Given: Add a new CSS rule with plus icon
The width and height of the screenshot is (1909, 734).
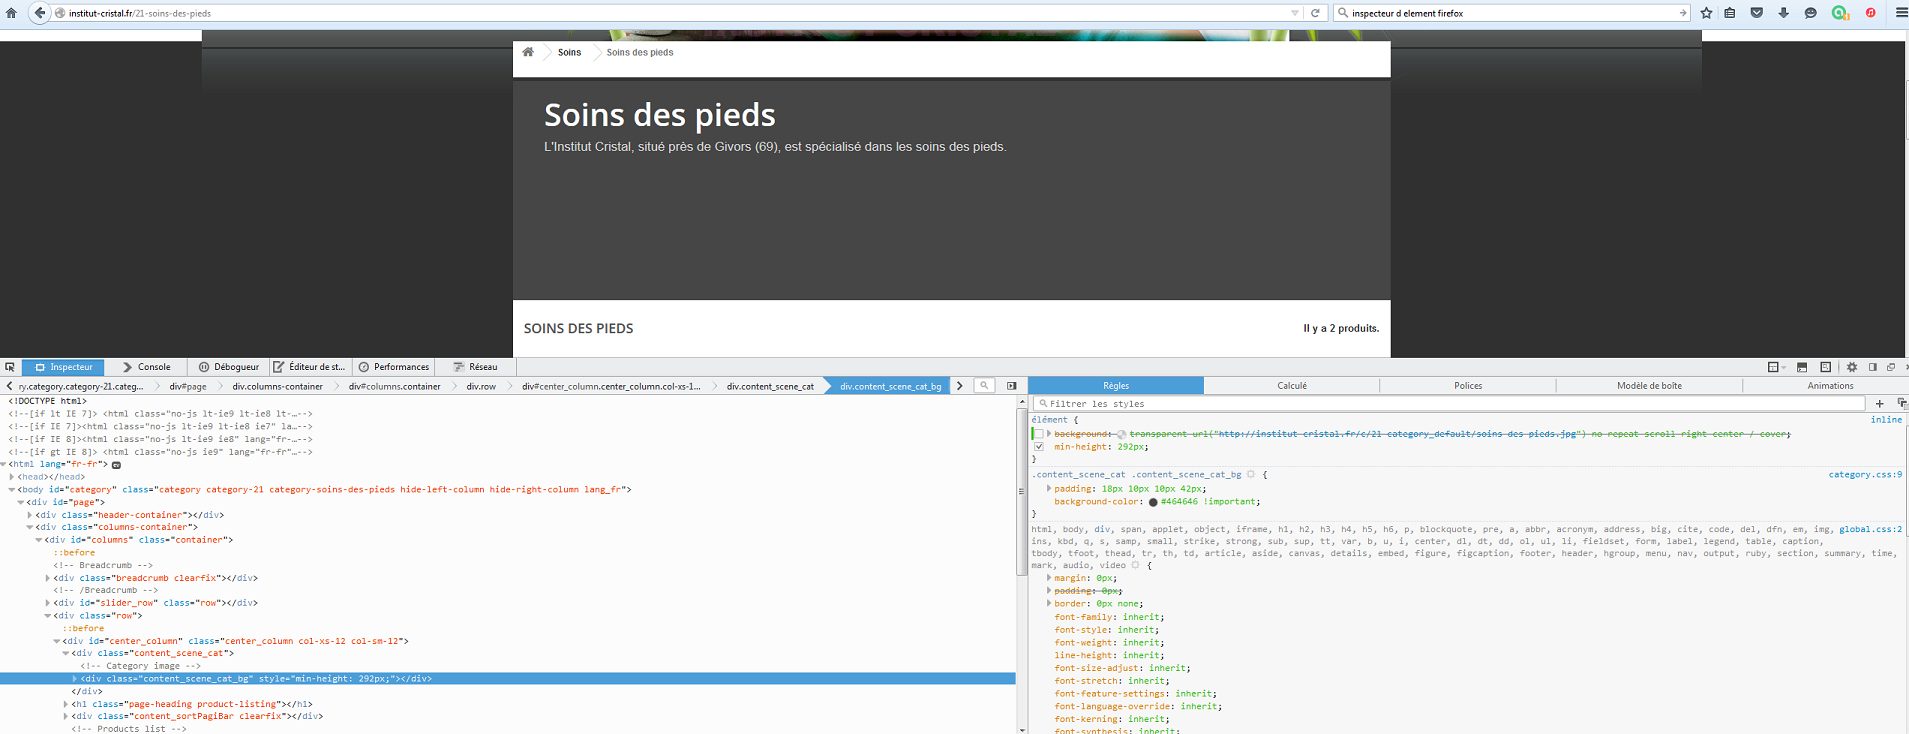Looking at the screenshot, I should coord(1879,404).
